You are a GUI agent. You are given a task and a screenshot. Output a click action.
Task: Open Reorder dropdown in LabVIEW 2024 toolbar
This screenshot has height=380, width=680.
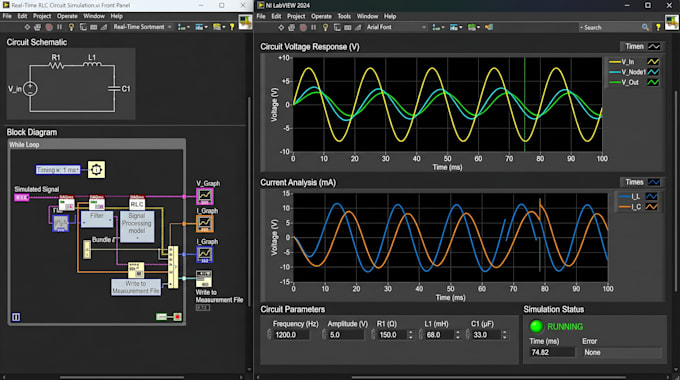click(x=474, y=27)
